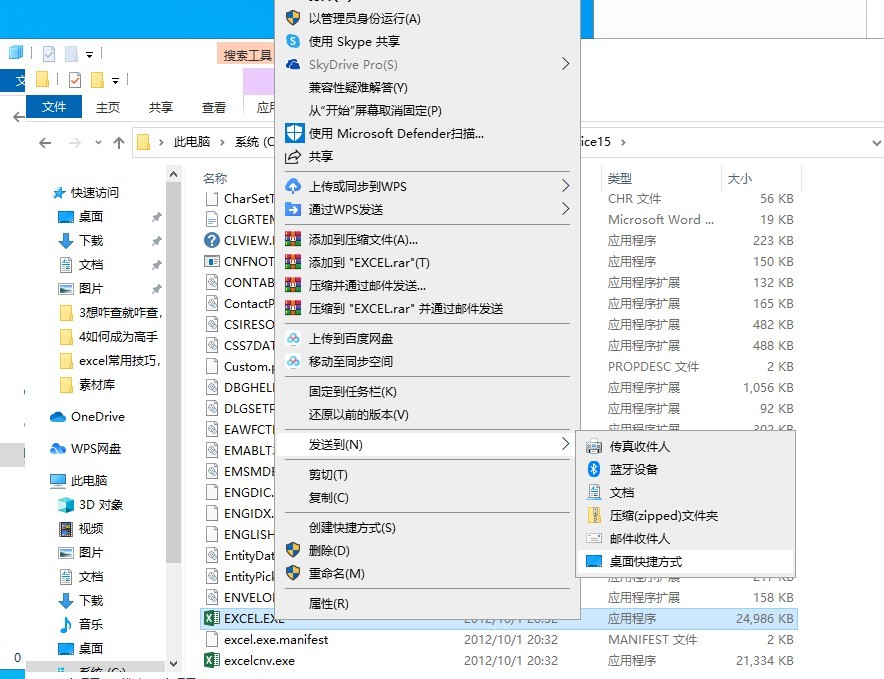Open 3D Objects folder in sidebar

click(x=100, y=505)
